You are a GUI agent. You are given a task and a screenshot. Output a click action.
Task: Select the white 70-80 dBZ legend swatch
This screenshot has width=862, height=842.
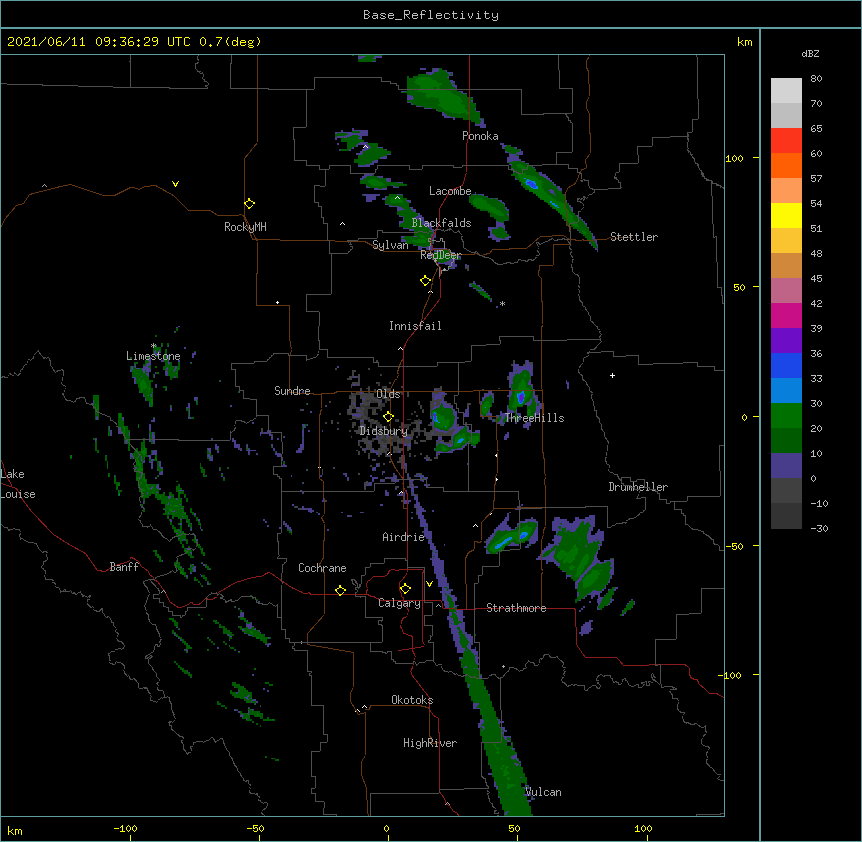pyautogui.click(x=786, y=91)
